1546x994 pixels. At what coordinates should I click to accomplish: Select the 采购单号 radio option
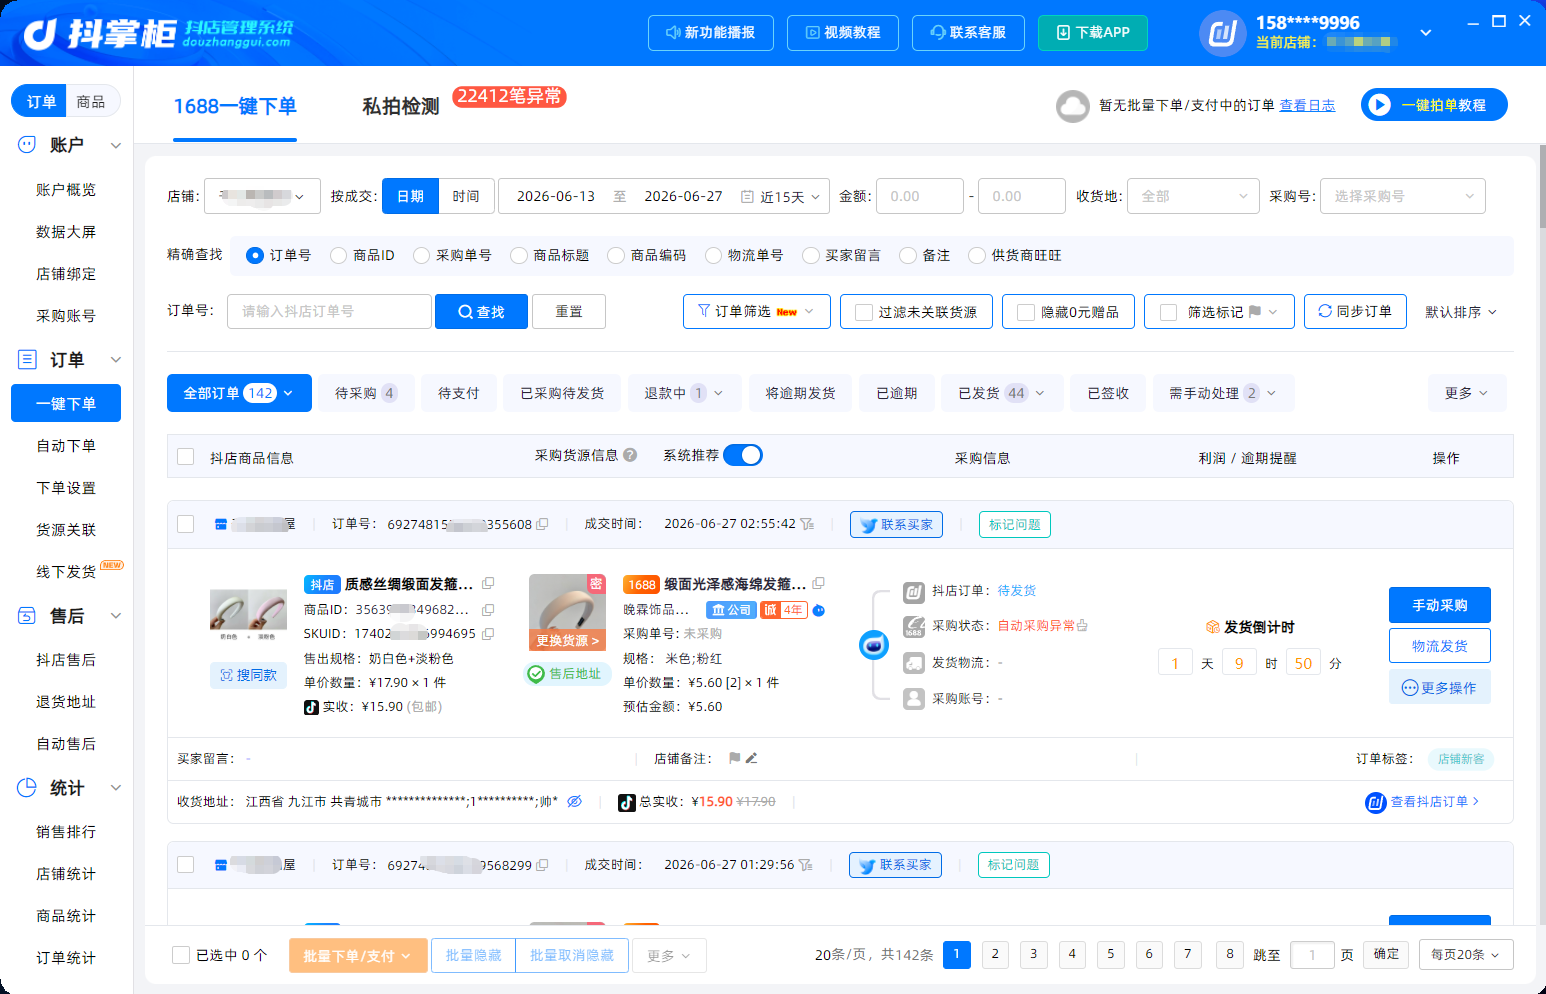[421, 256]
